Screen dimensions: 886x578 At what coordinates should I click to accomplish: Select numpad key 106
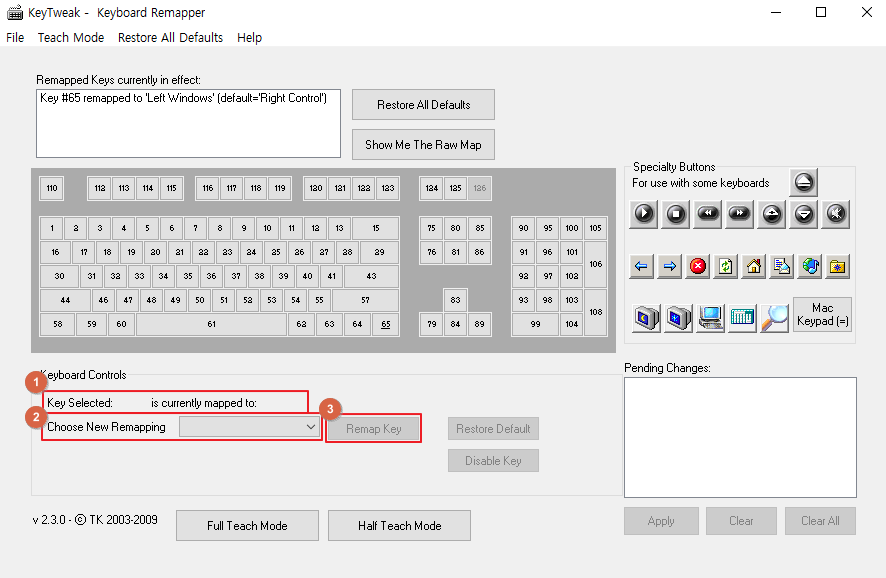596,264
